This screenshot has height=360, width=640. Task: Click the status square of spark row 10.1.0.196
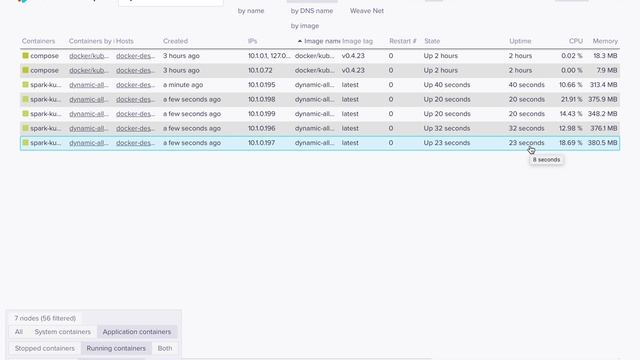point(25,128)
